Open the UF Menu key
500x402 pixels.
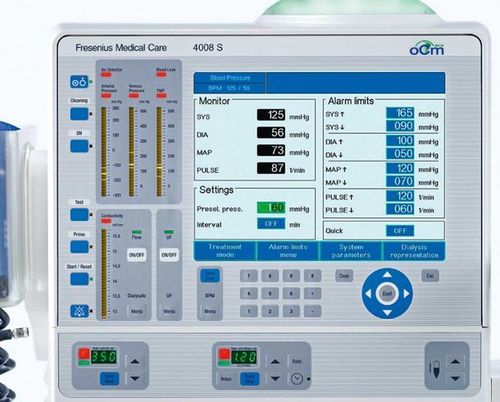[169, 311]
